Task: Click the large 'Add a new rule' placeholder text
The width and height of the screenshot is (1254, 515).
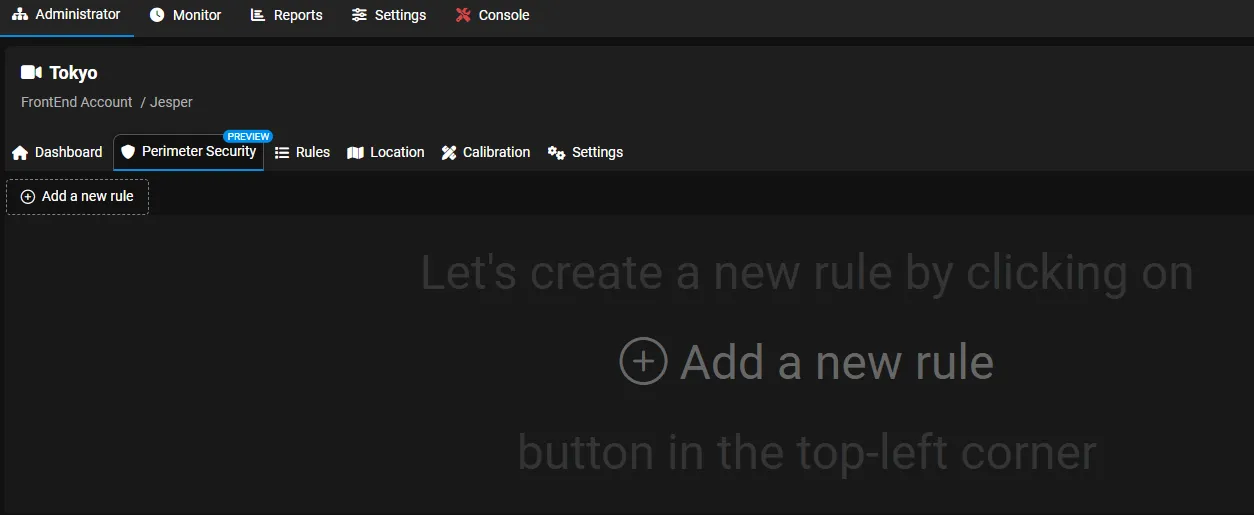Action: point(837,362)
